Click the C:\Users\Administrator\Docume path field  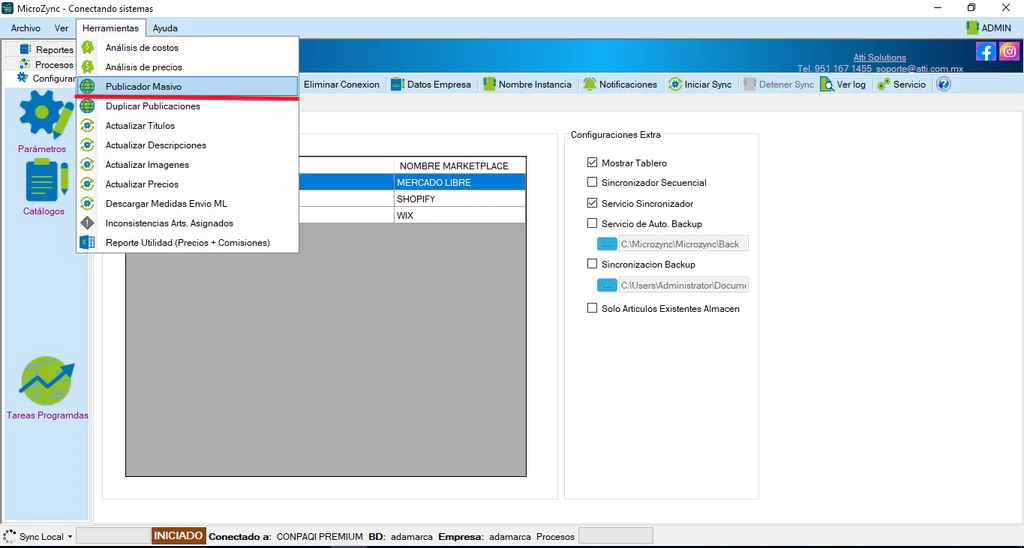683,285
